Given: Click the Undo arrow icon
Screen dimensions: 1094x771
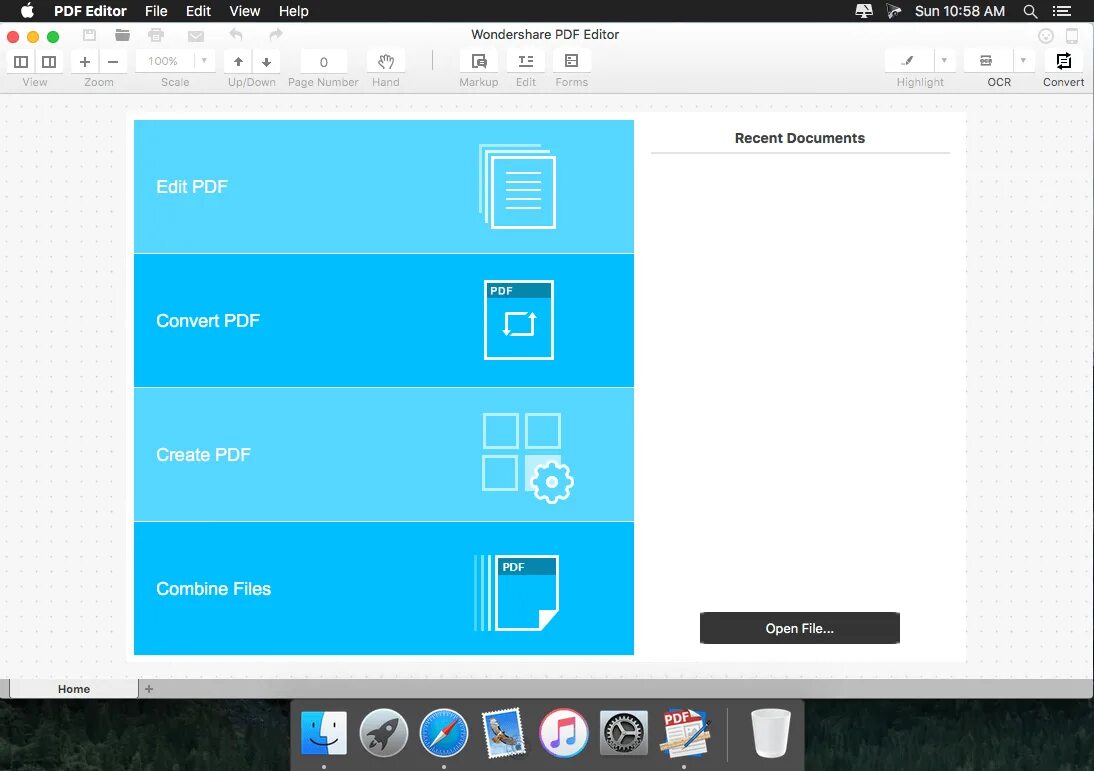Looking at the screenshot, I should pos(236,34).
